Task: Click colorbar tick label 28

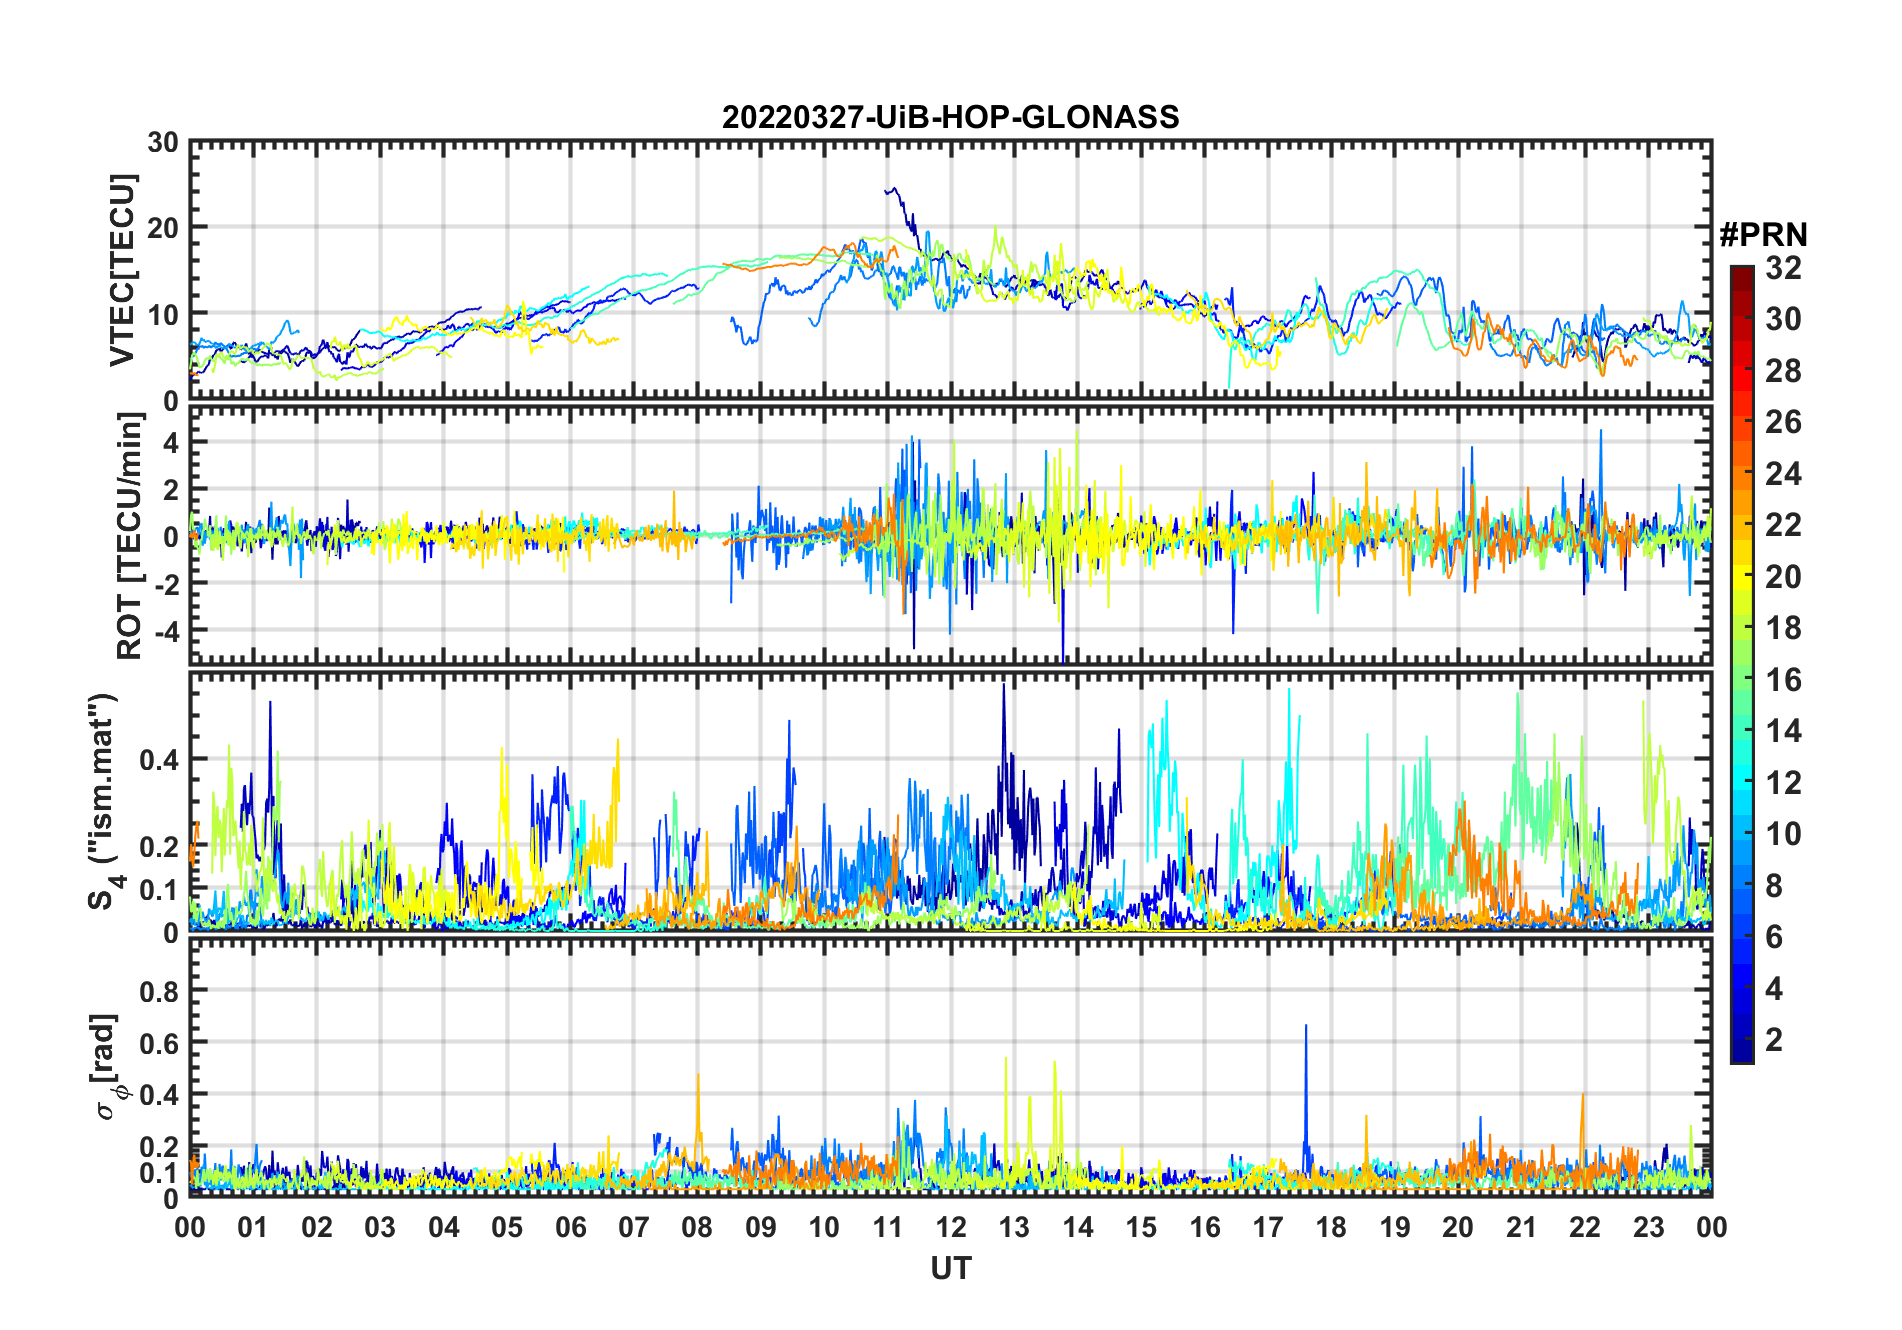Action: click(1783, 371)
